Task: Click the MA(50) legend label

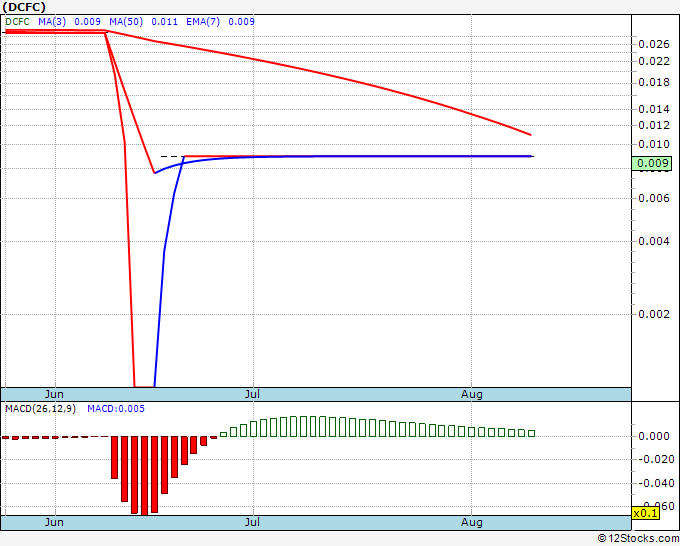Action: 126,22
